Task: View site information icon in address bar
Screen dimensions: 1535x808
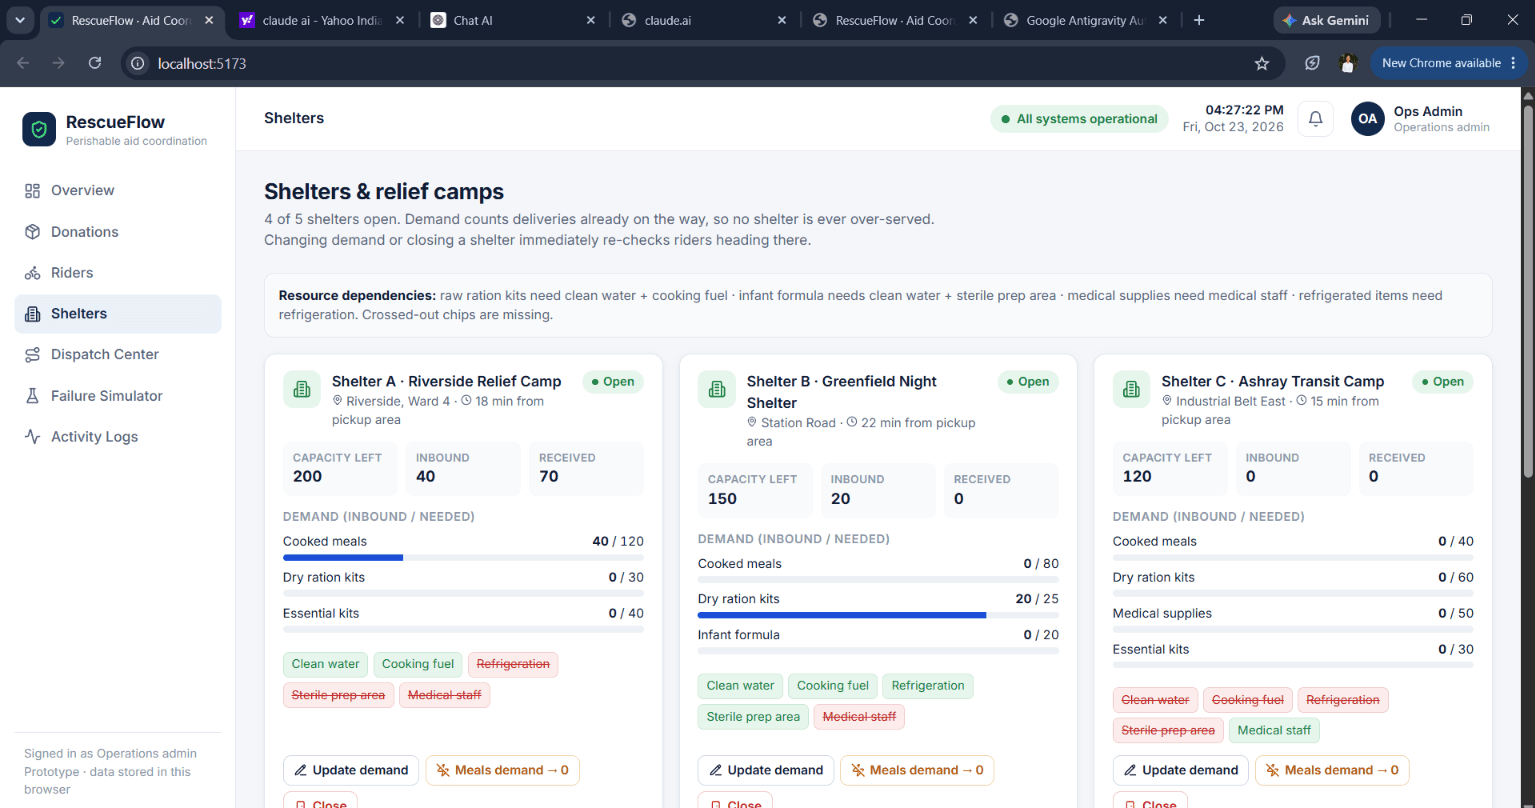Action: point(138,63)
